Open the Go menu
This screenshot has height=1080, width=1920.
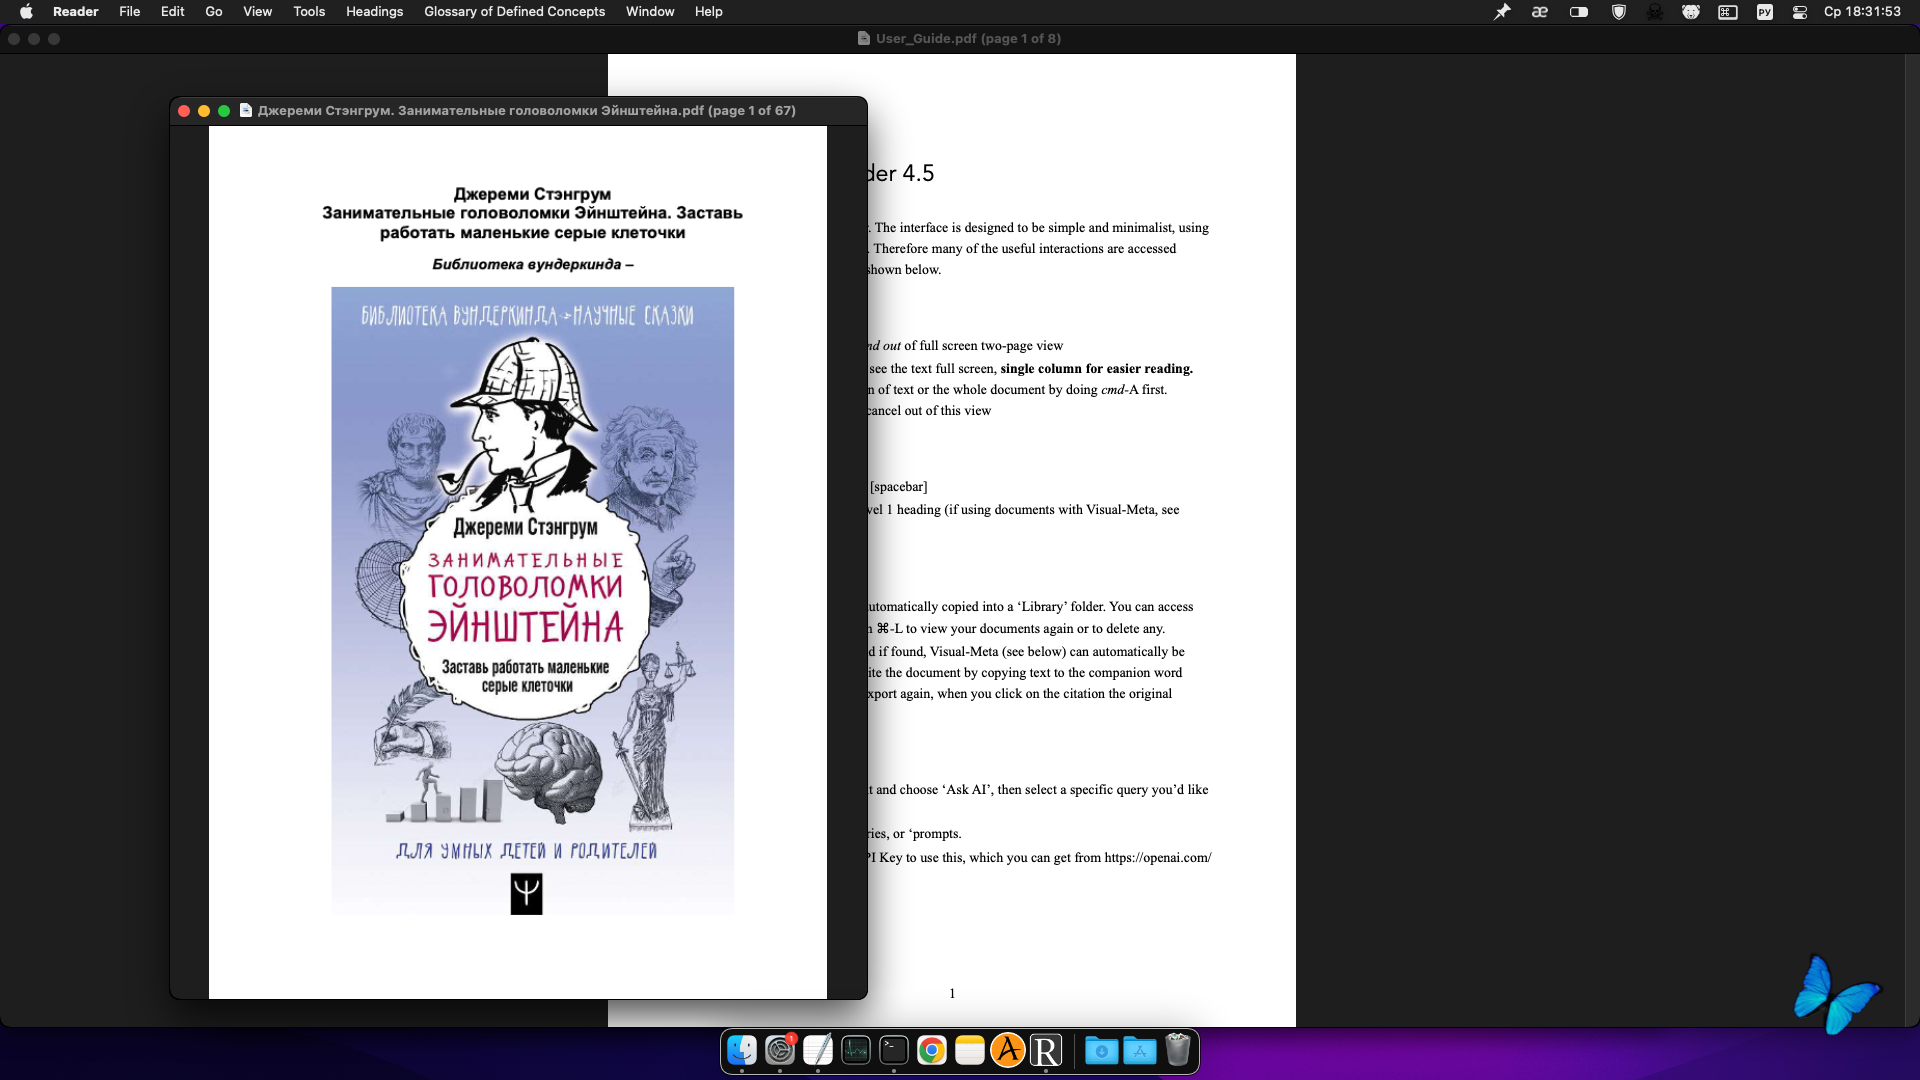click(x=213, y=12)
